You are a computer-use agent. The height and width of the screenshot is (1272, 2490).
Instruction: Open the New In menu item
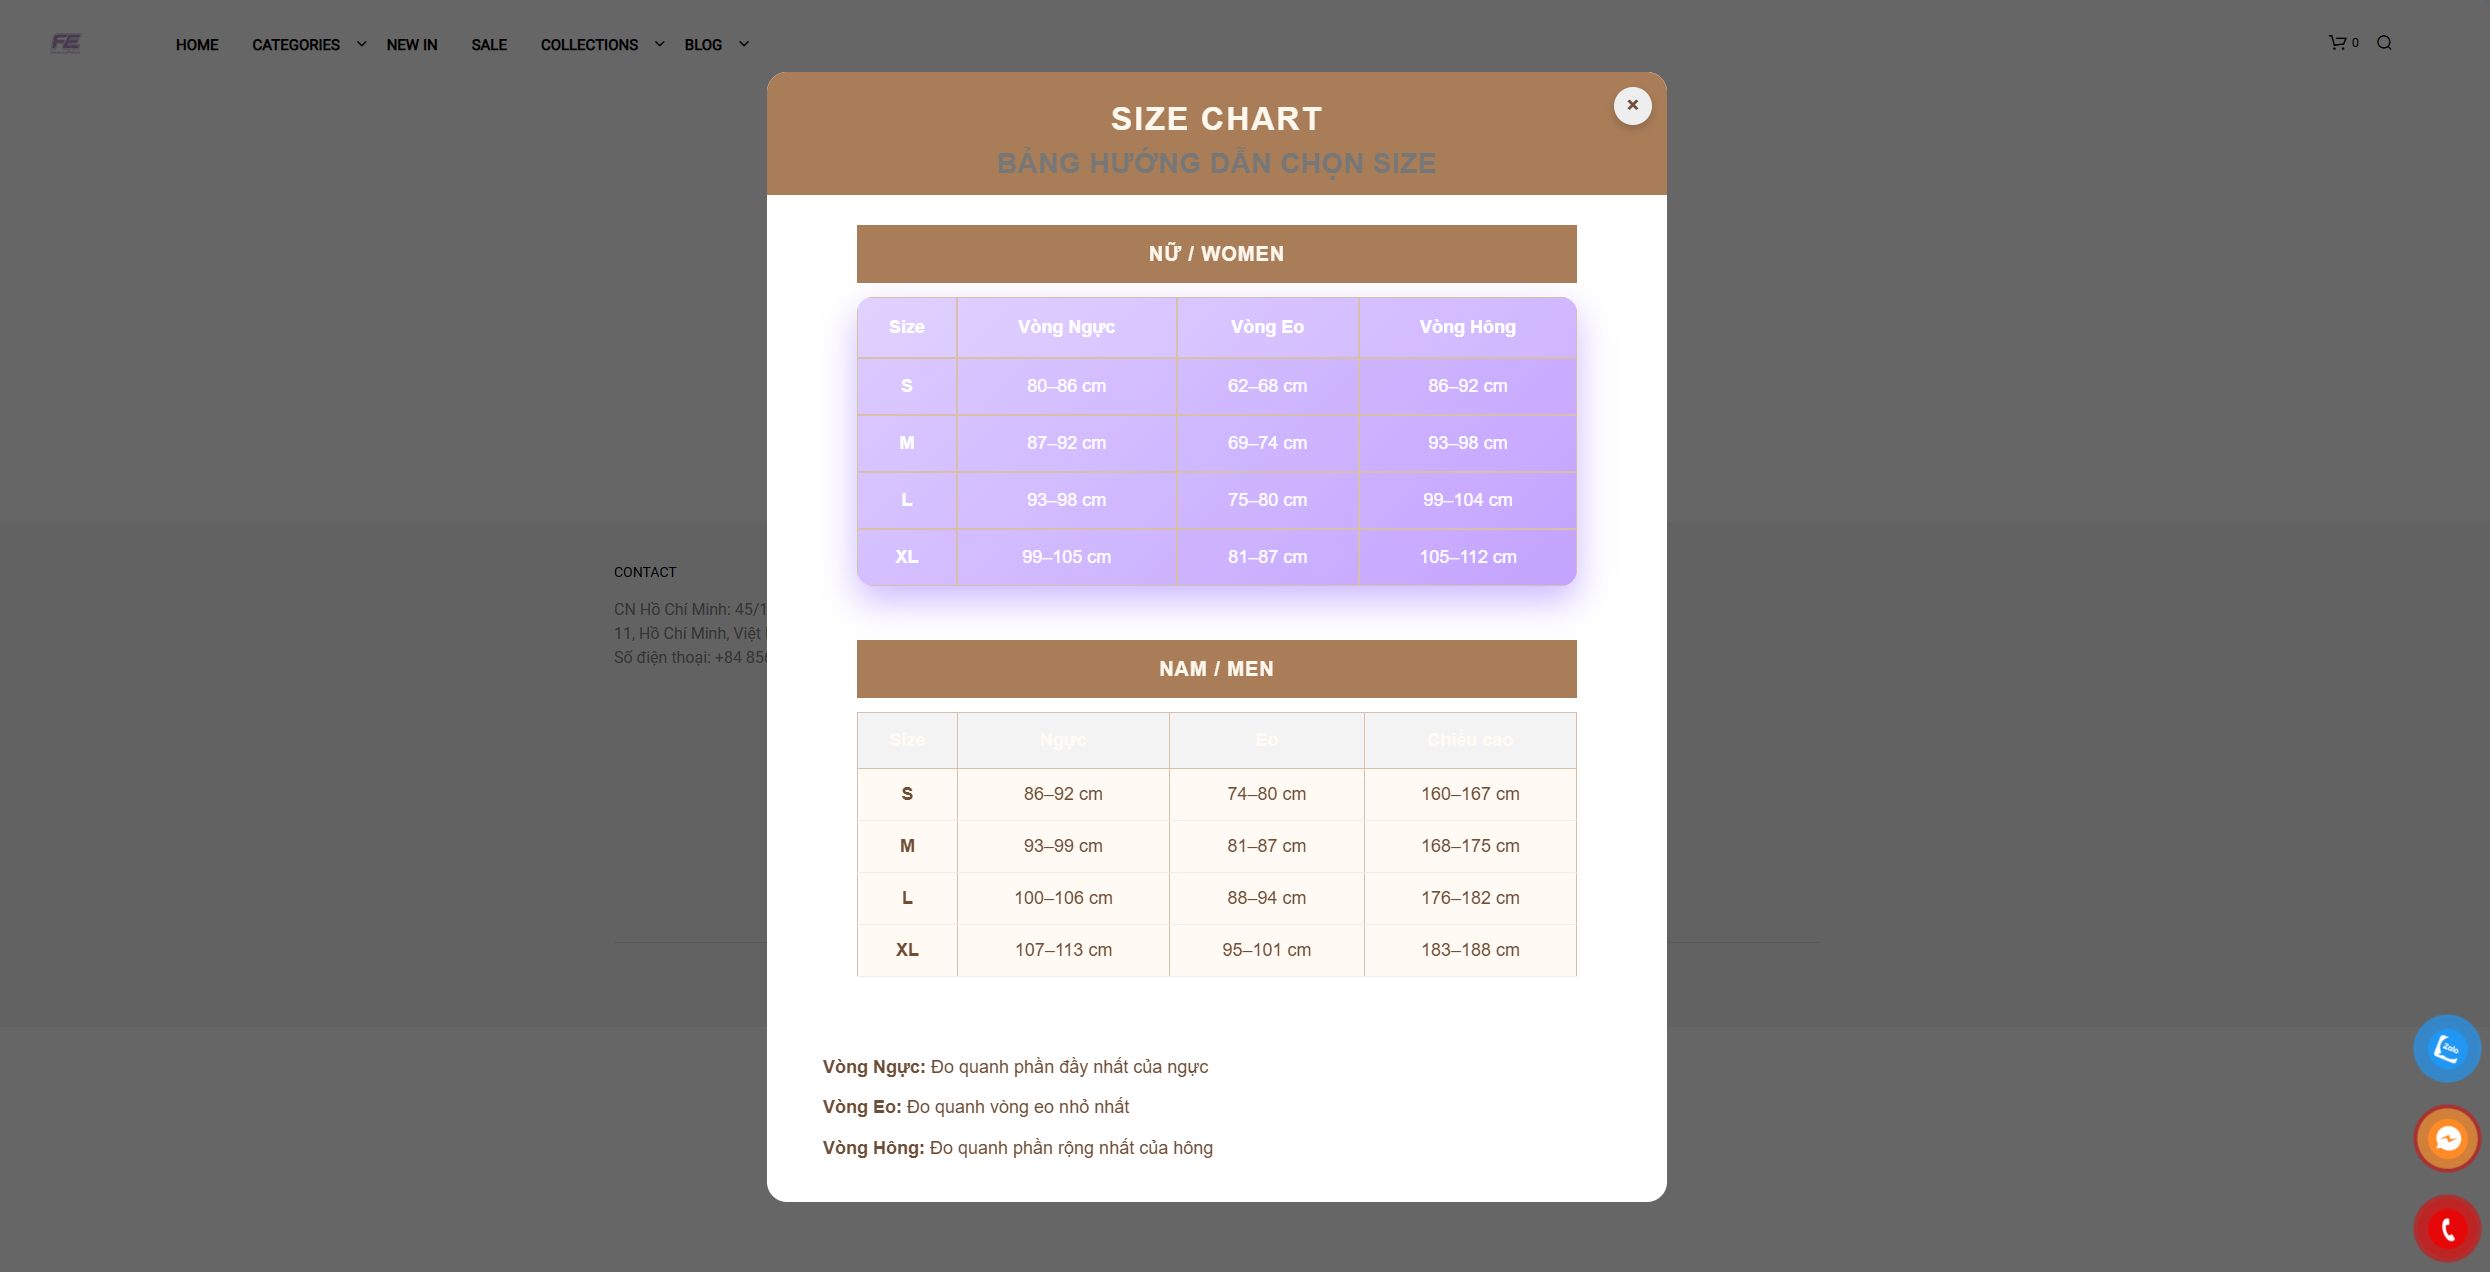pyautogui.click(x=412, y=45)
